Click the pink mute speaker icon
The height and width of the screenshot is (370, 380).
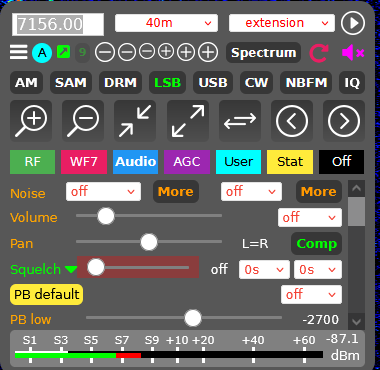pos(353,53)
